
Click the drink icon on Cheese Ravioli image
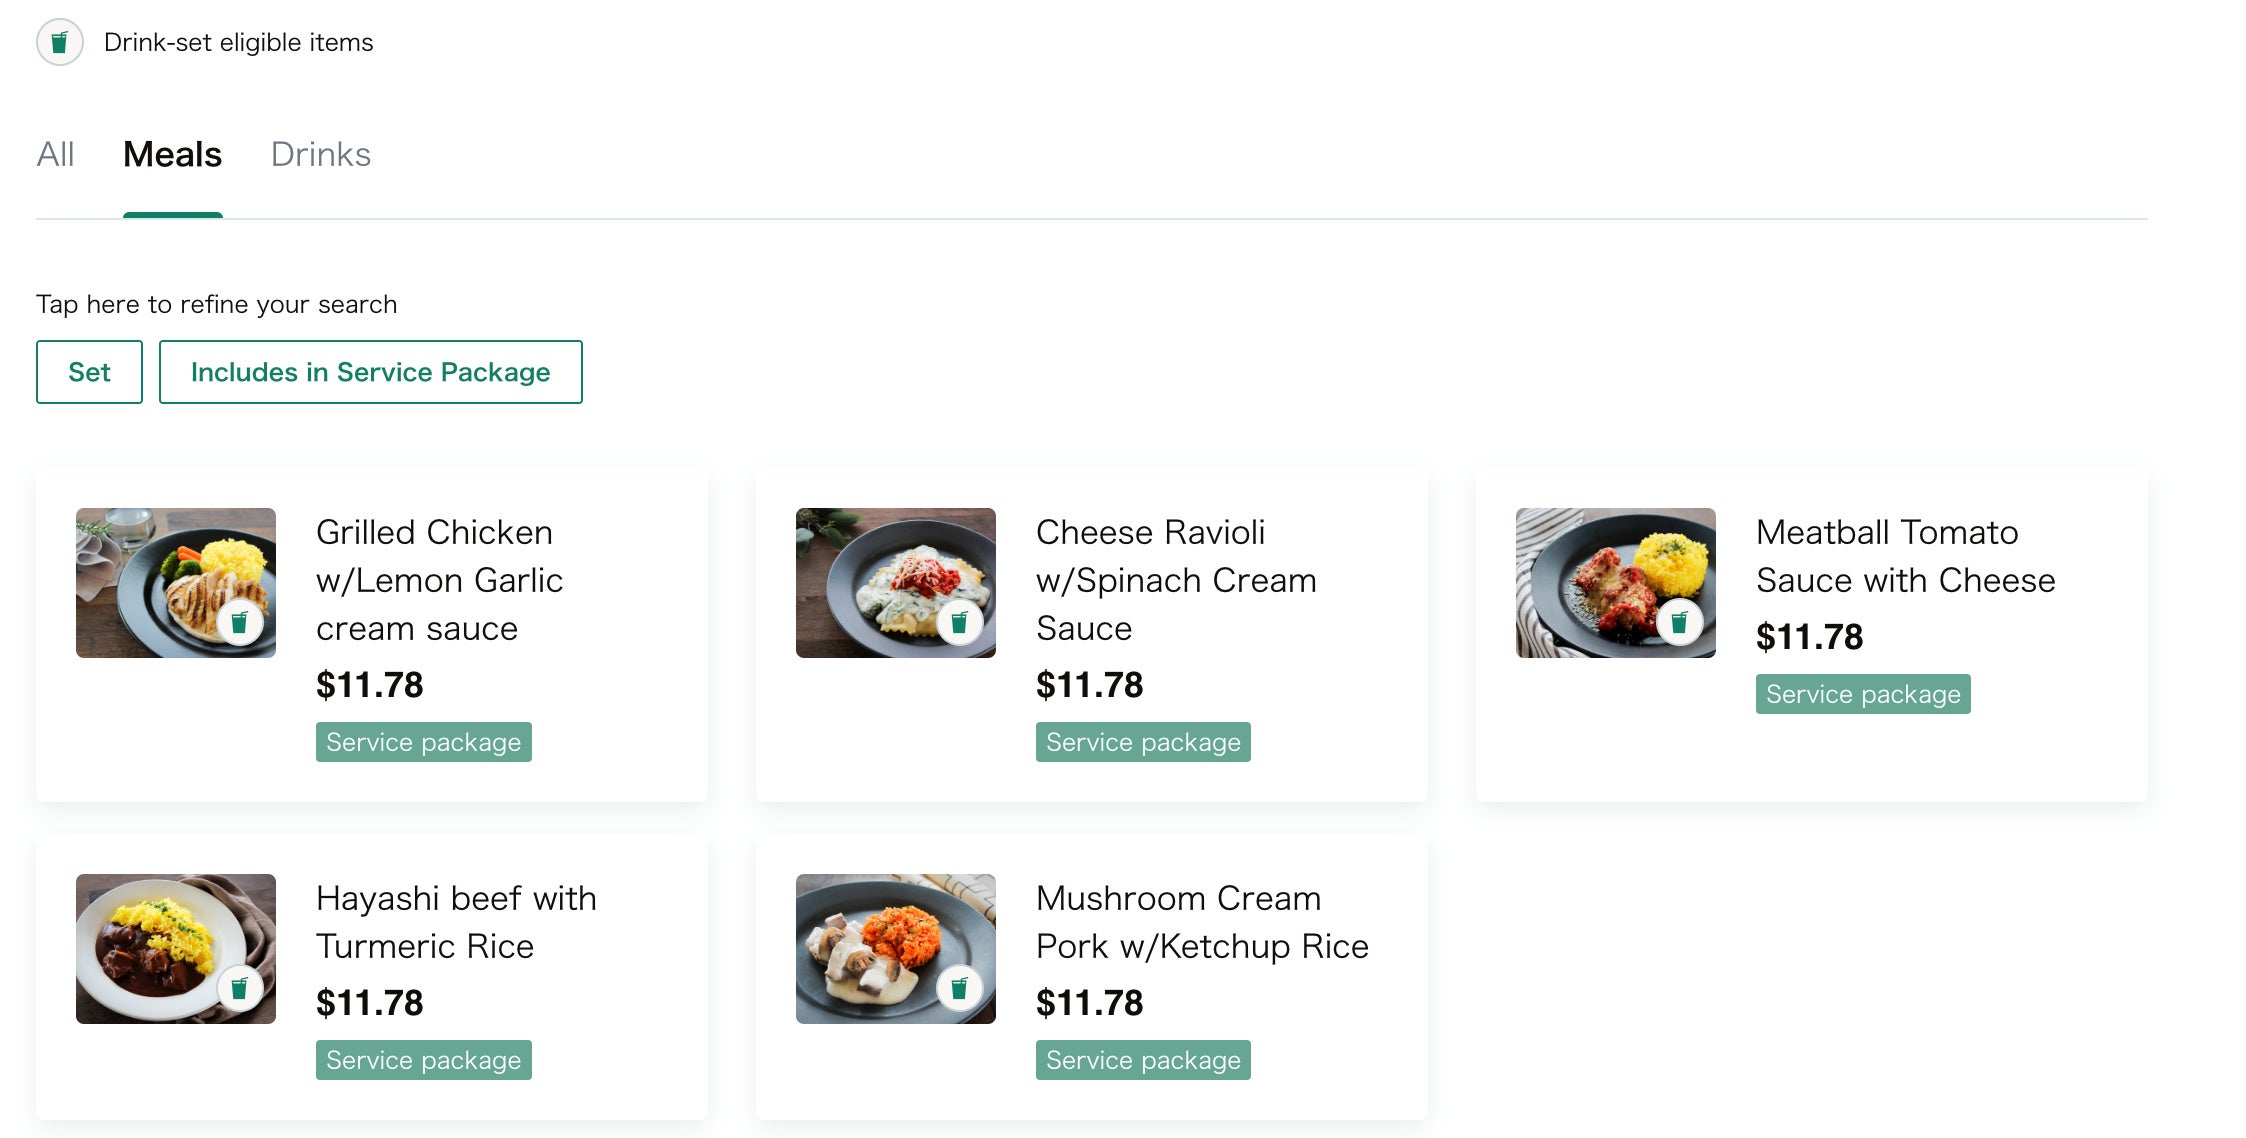961,621
